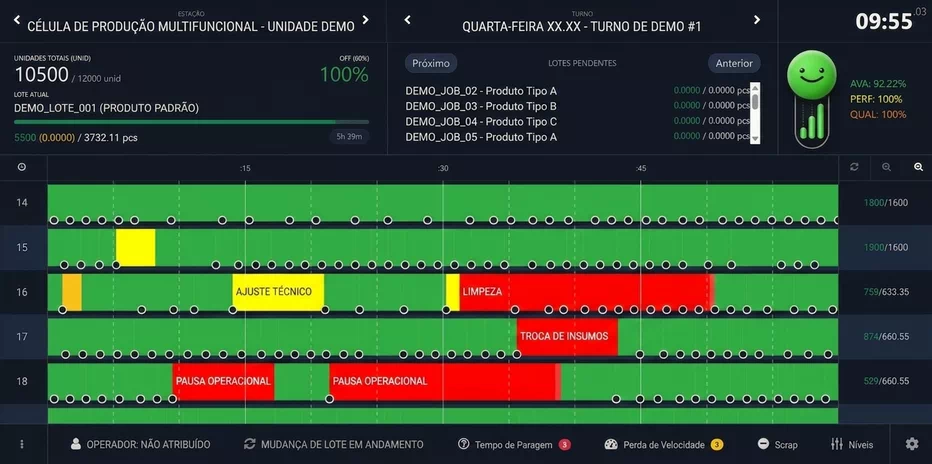Click the QUAL: 100% value
Viewport: 932px width, 464px height.
click(878, 115)
